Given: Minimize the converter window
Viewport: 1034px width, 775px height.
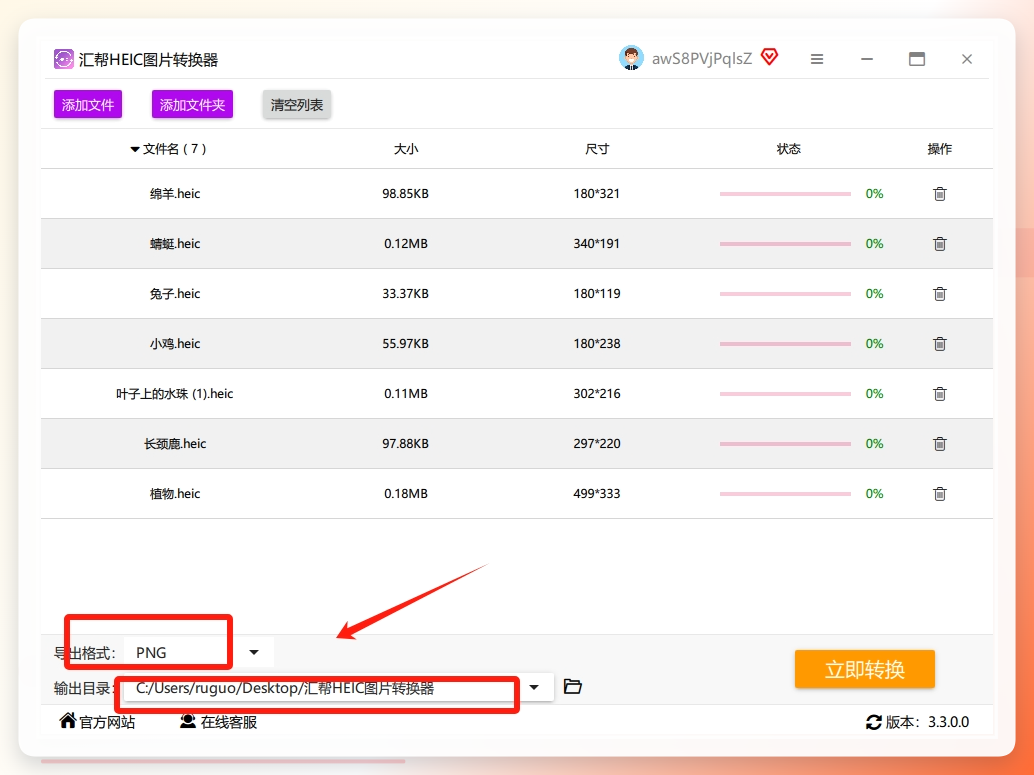Looking at the screenshot, I should point(867,59).
